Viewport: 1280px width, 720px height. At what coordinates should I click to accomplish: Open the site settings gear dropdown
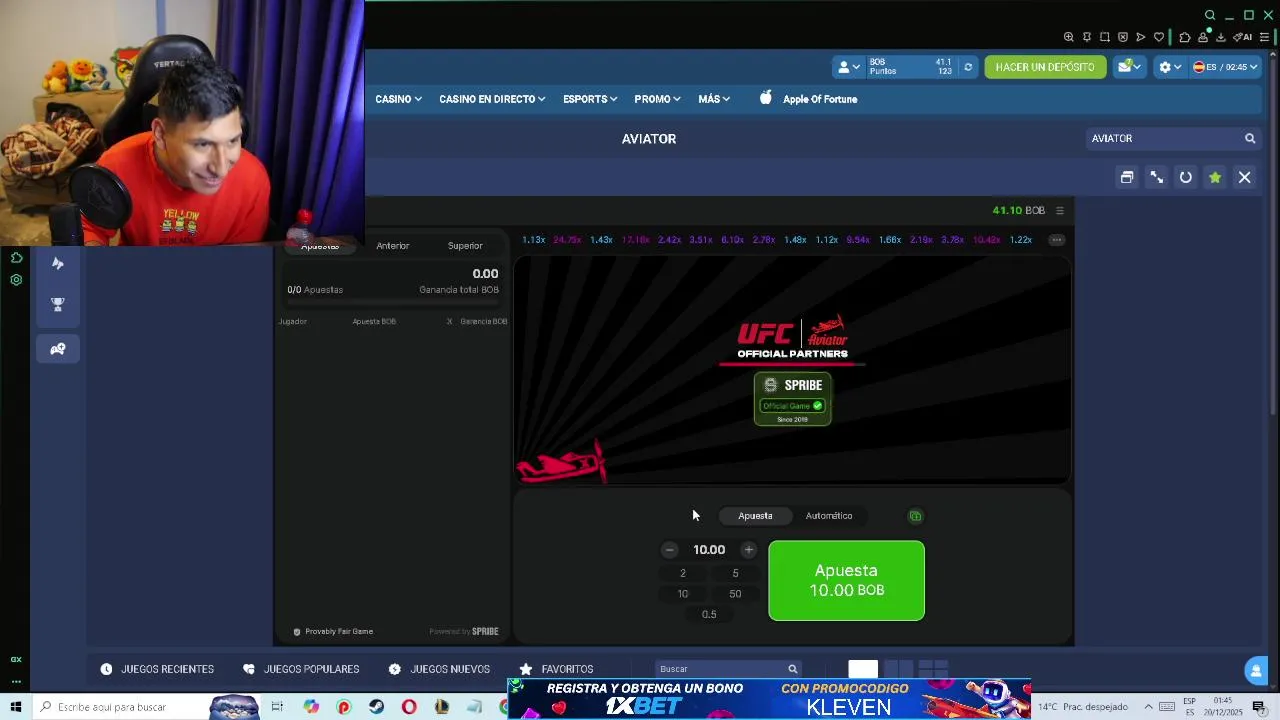point(1170,67)
